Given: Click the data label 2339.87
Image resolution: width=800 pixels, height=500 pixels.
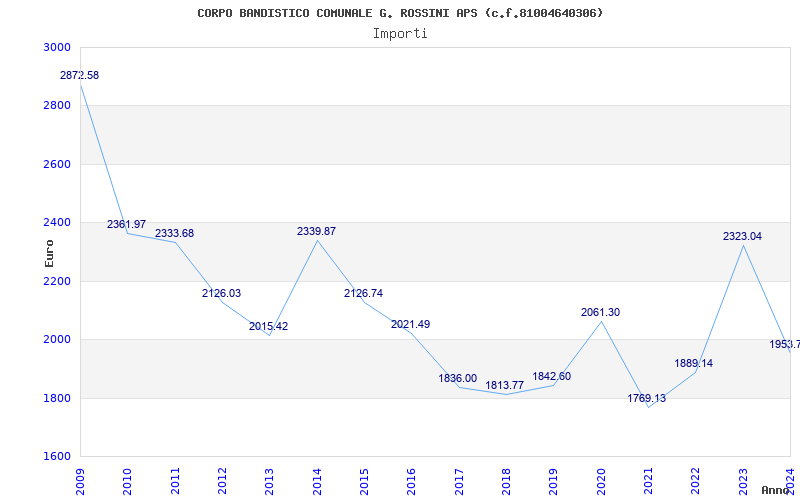Looking at the screenshot, I should tap(316, 231).
